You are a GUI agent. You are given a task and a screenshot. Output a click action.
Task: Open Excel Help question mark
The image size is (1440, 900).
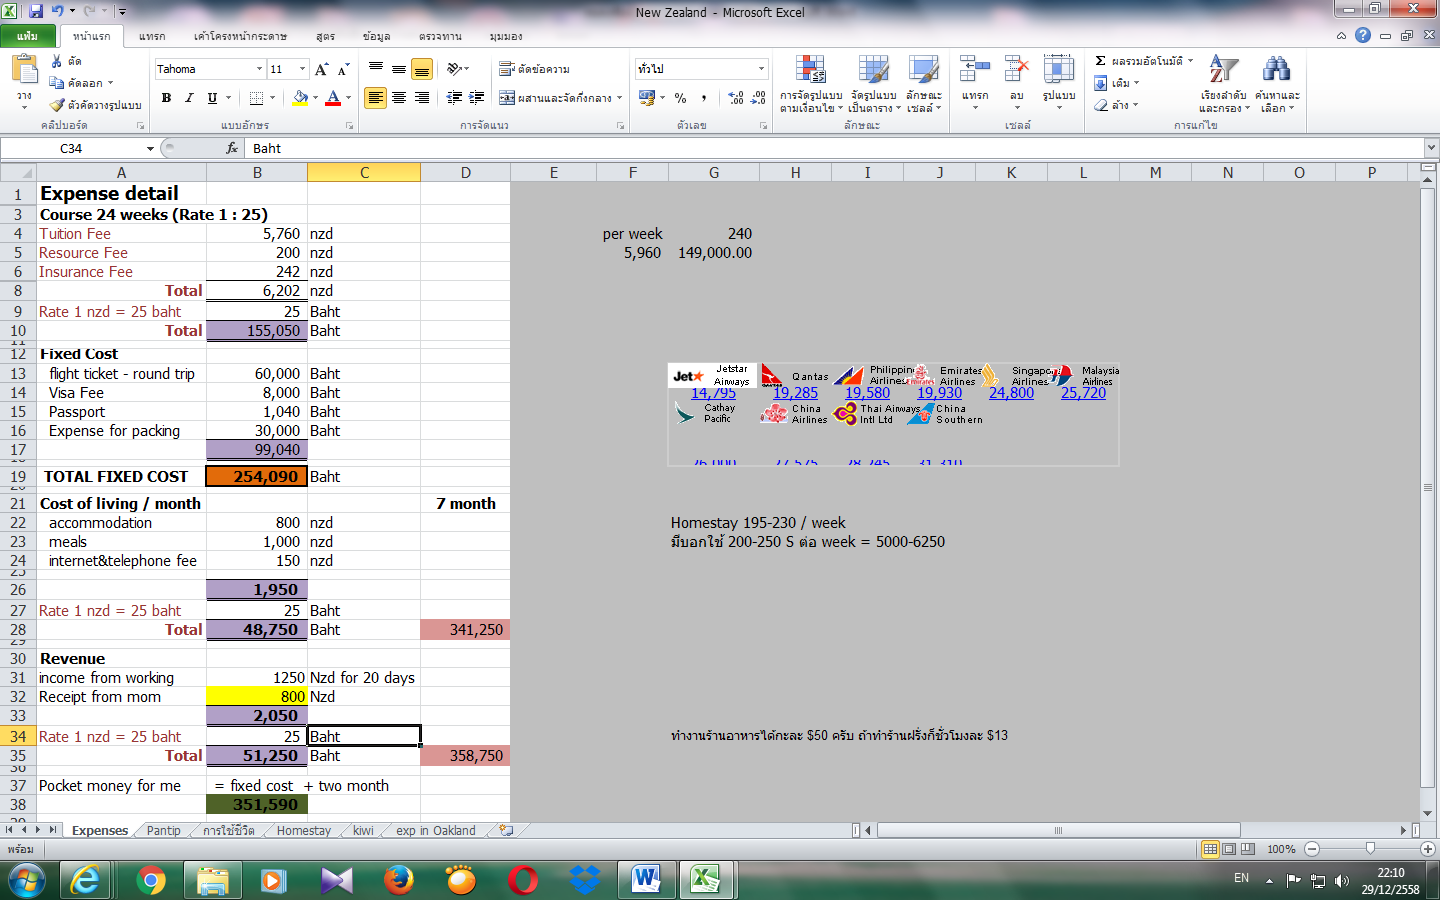coord(1363,35)
